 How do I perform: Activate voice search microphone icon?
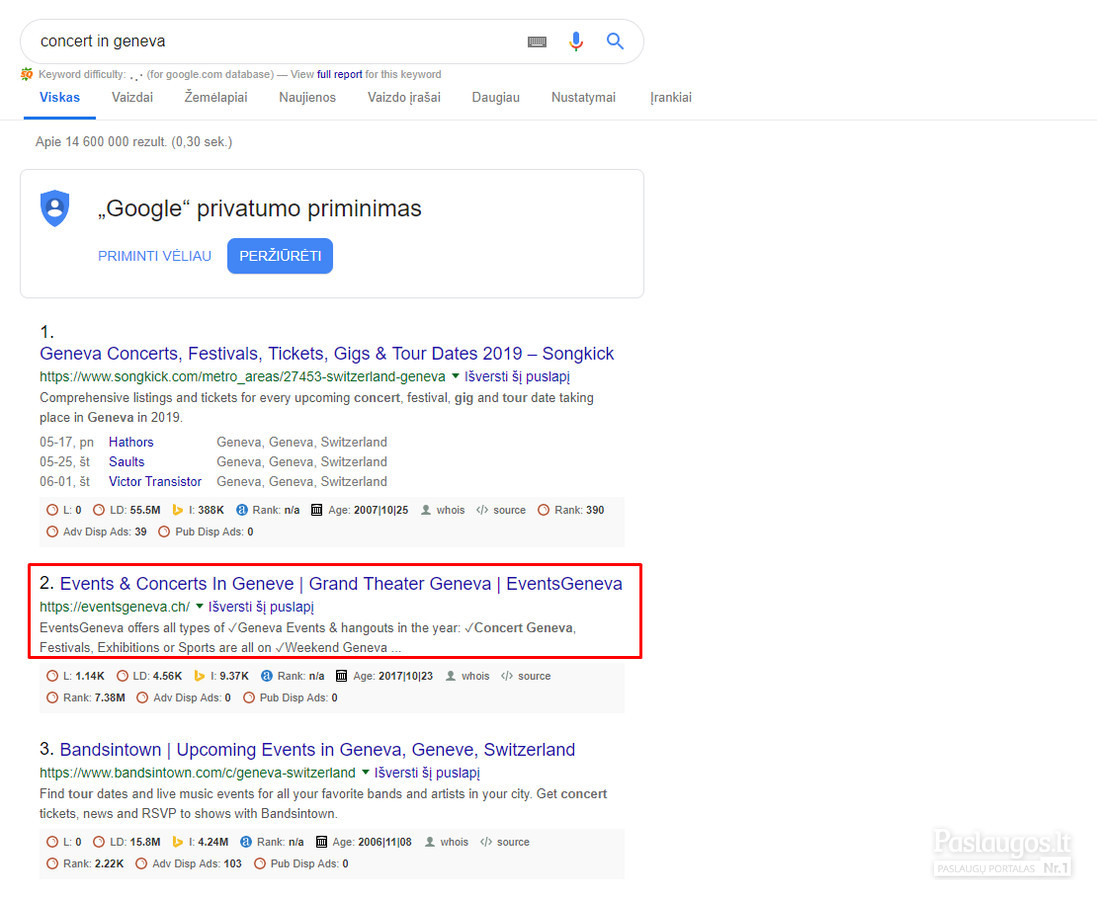pos(576,41)
